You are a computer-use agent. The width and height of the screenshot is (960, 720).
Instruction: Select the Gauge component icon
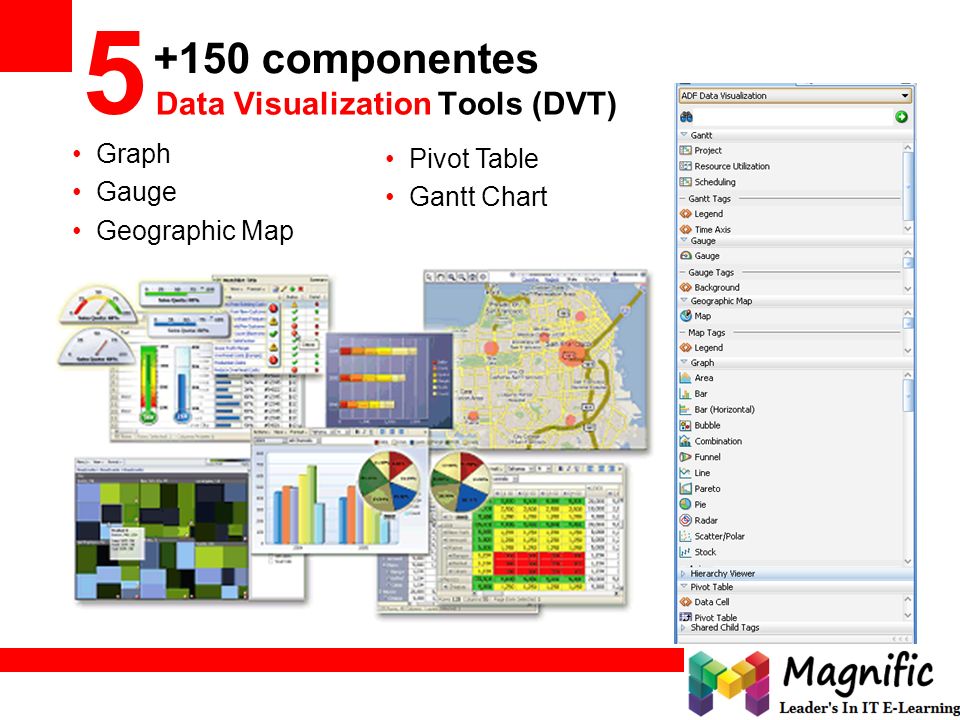686,255
